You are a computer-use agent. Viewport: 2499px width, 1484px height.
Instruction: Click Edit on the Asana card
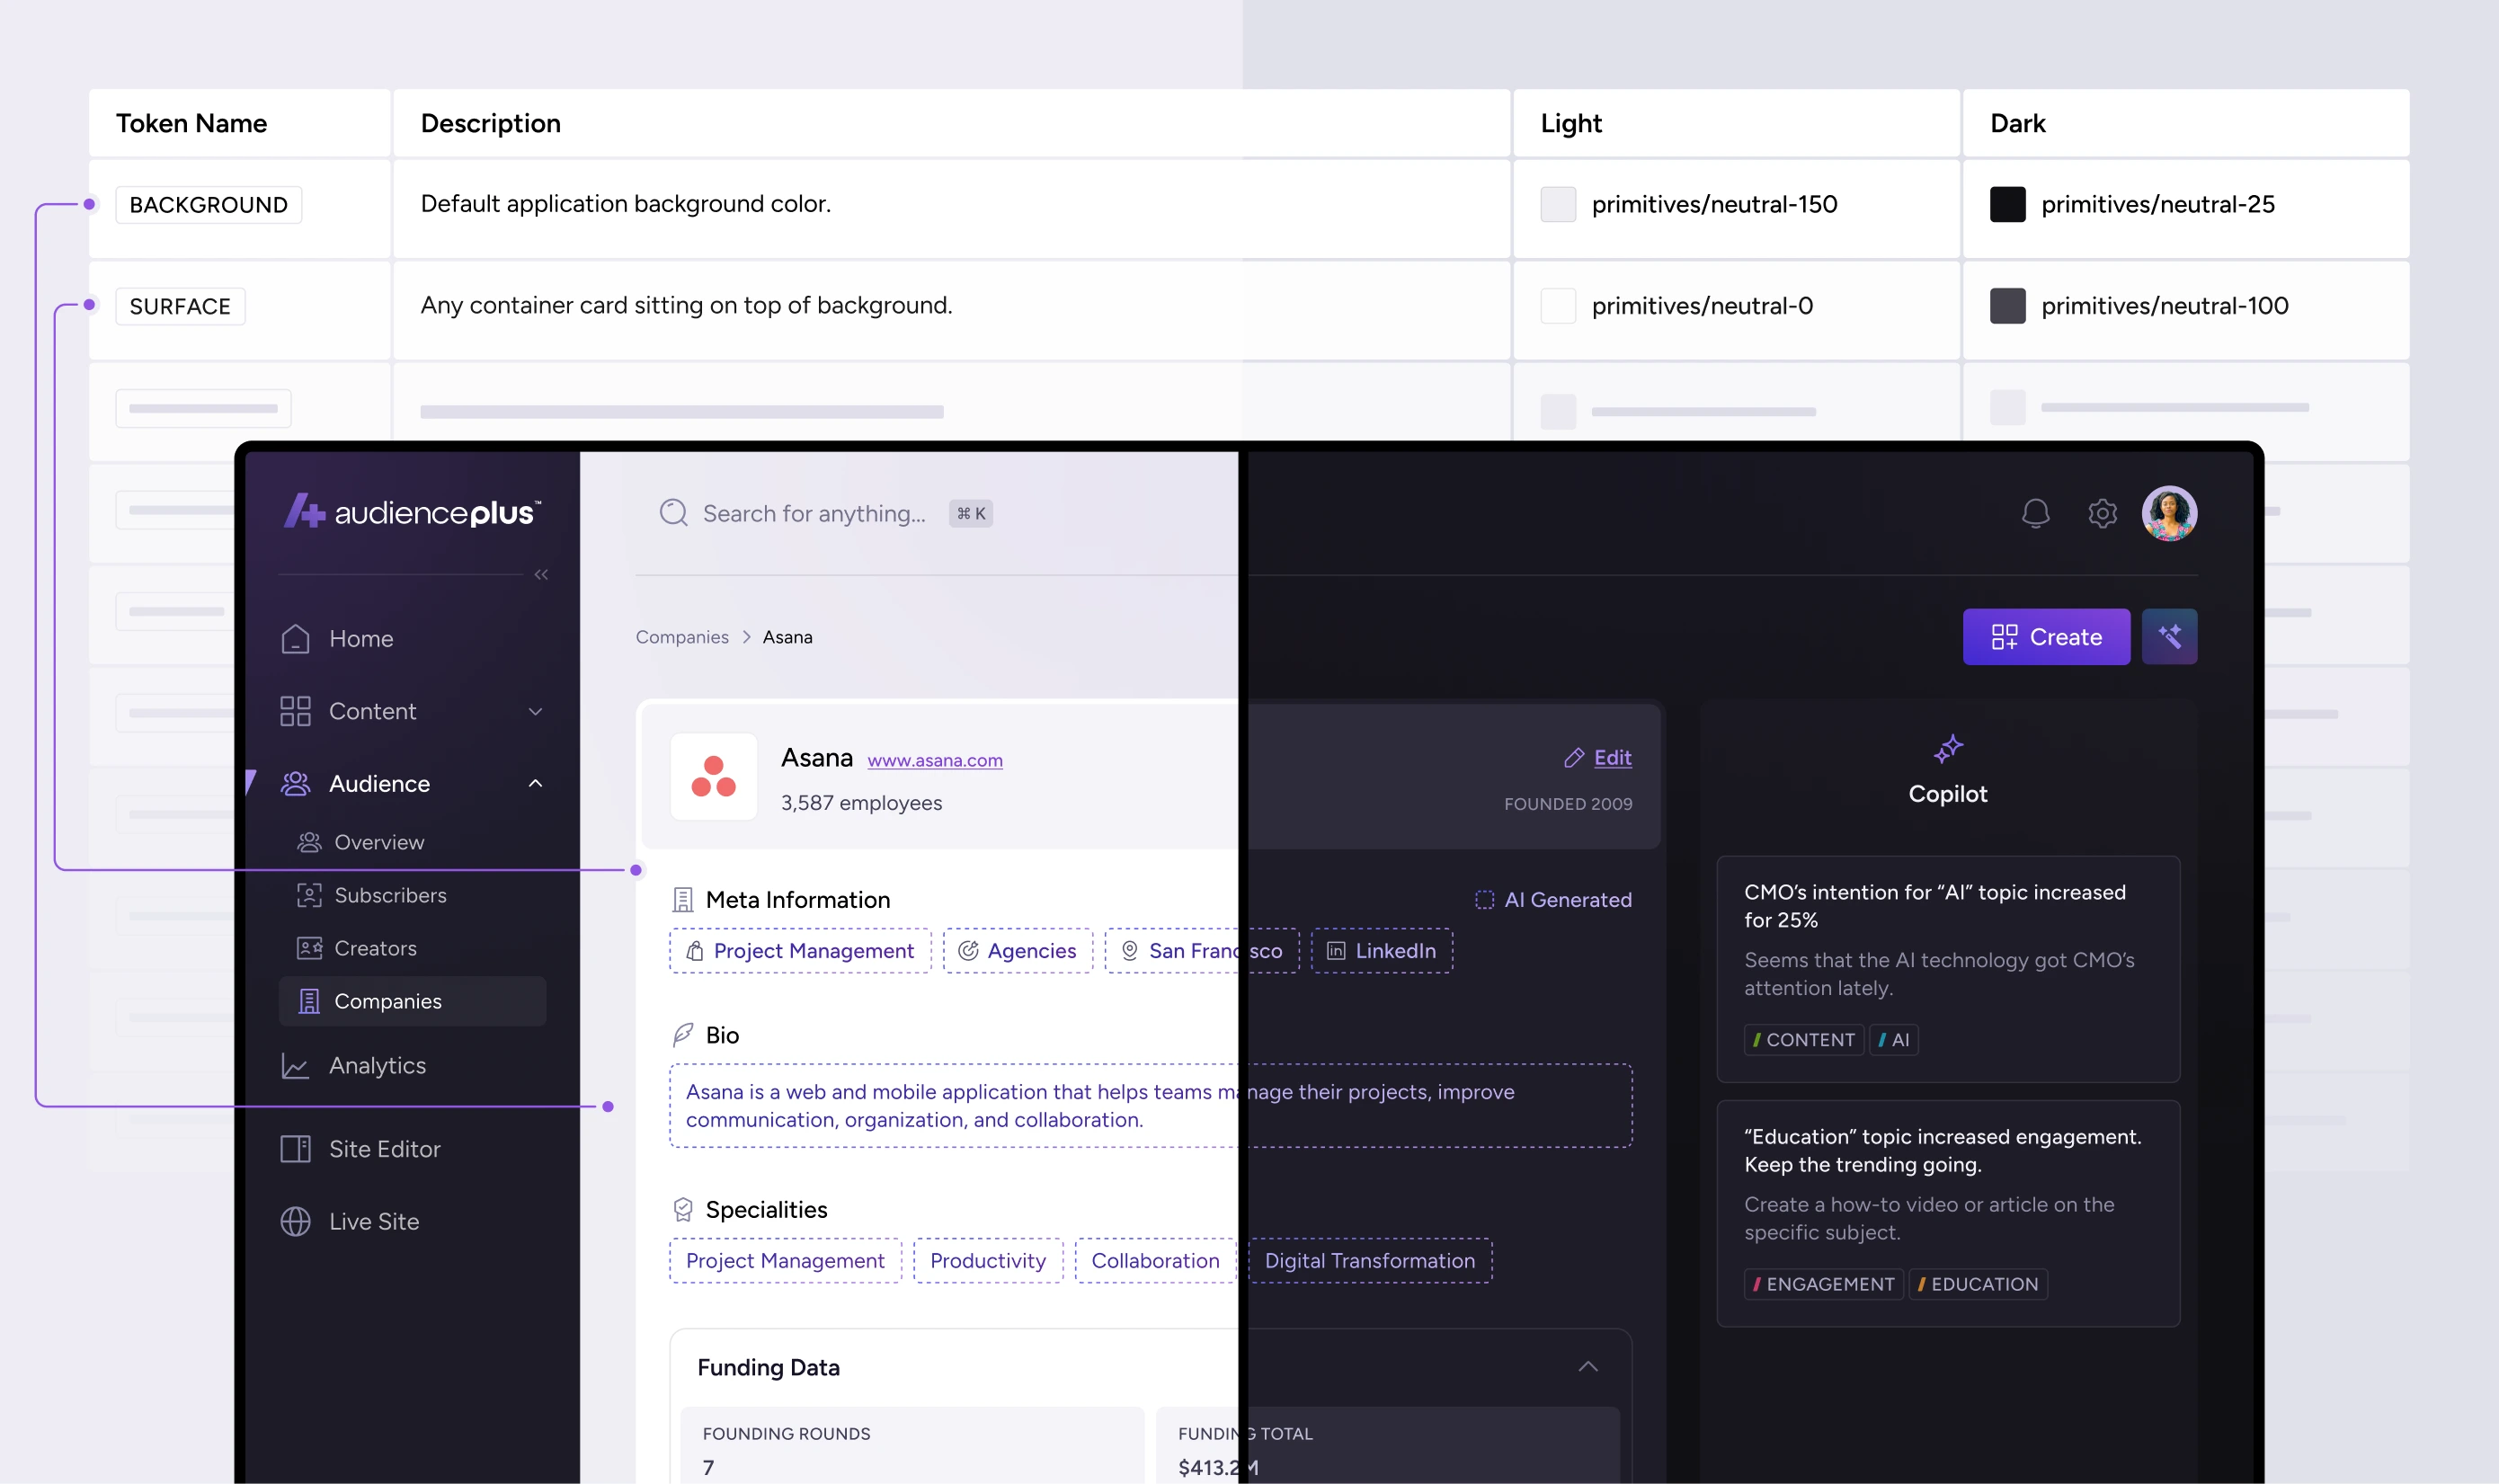[1611, 758]
